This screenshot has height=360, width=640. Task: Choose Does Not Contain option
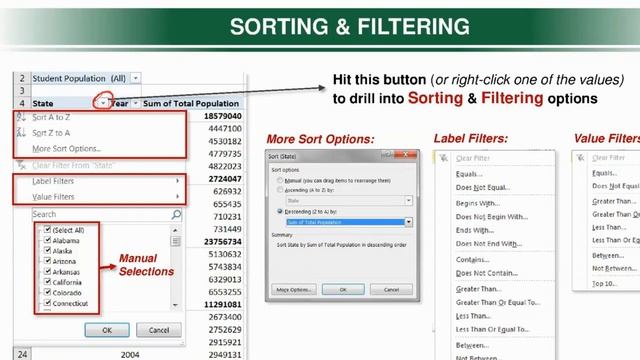coord(487,273)
